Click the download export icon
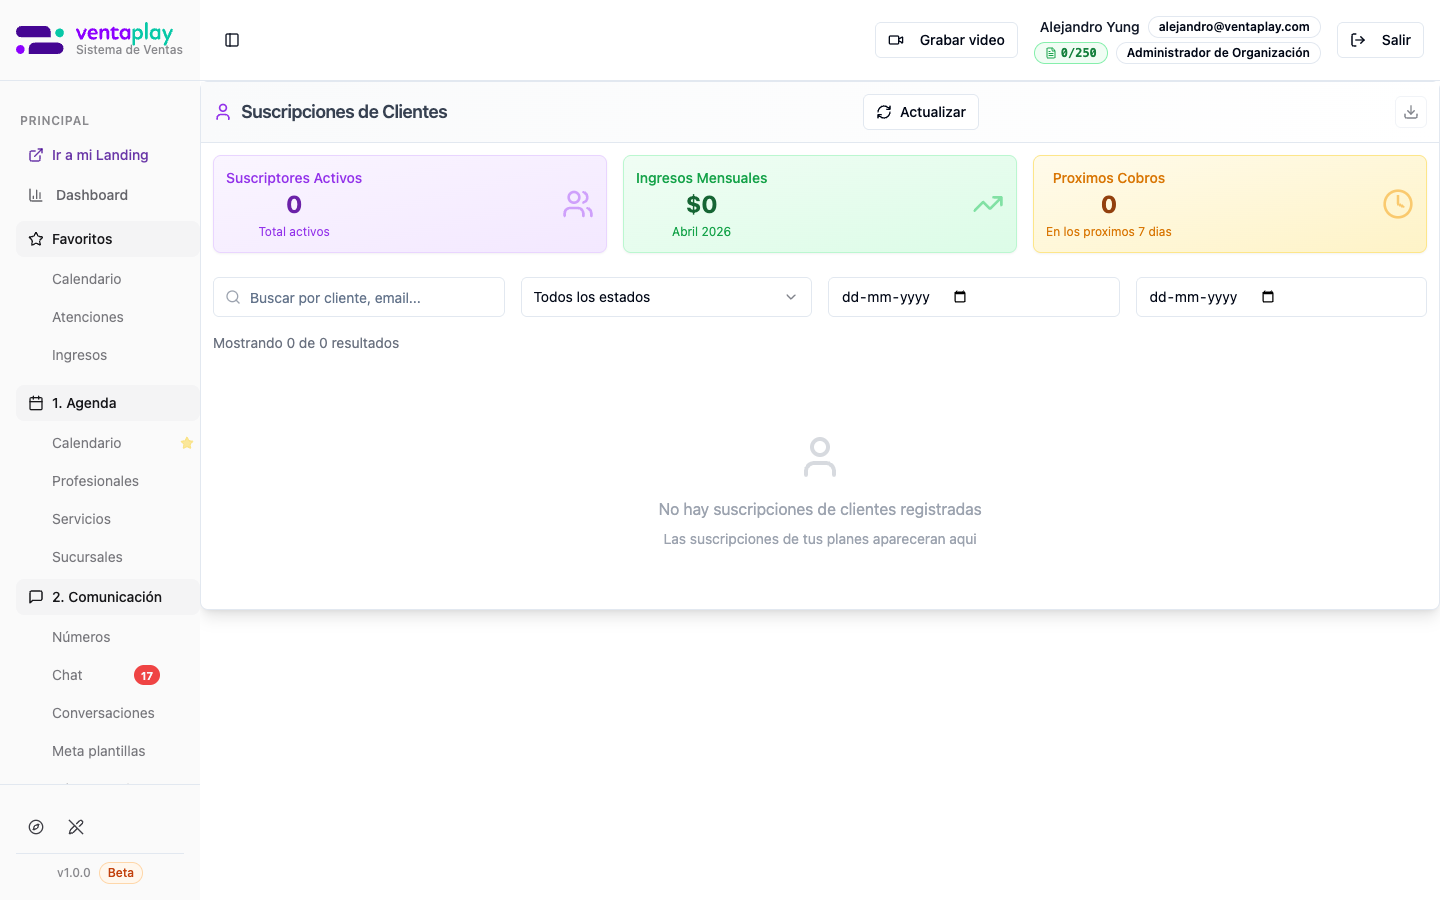The height and width of the screenshot is (900, 1440). tap(1410, 112)
